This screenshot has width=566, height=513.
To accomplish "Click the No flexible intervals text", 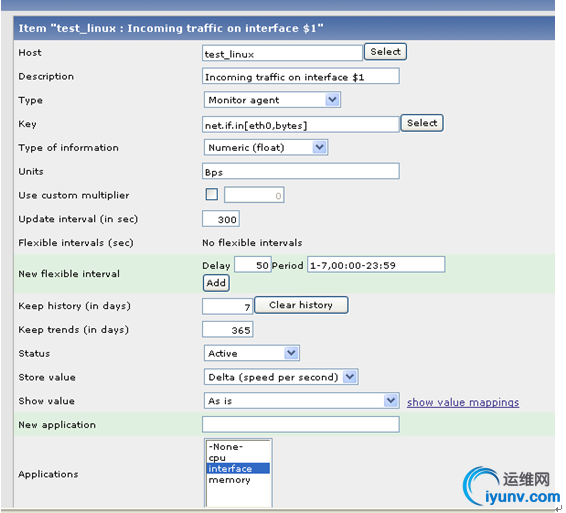I will click(252, 243).
